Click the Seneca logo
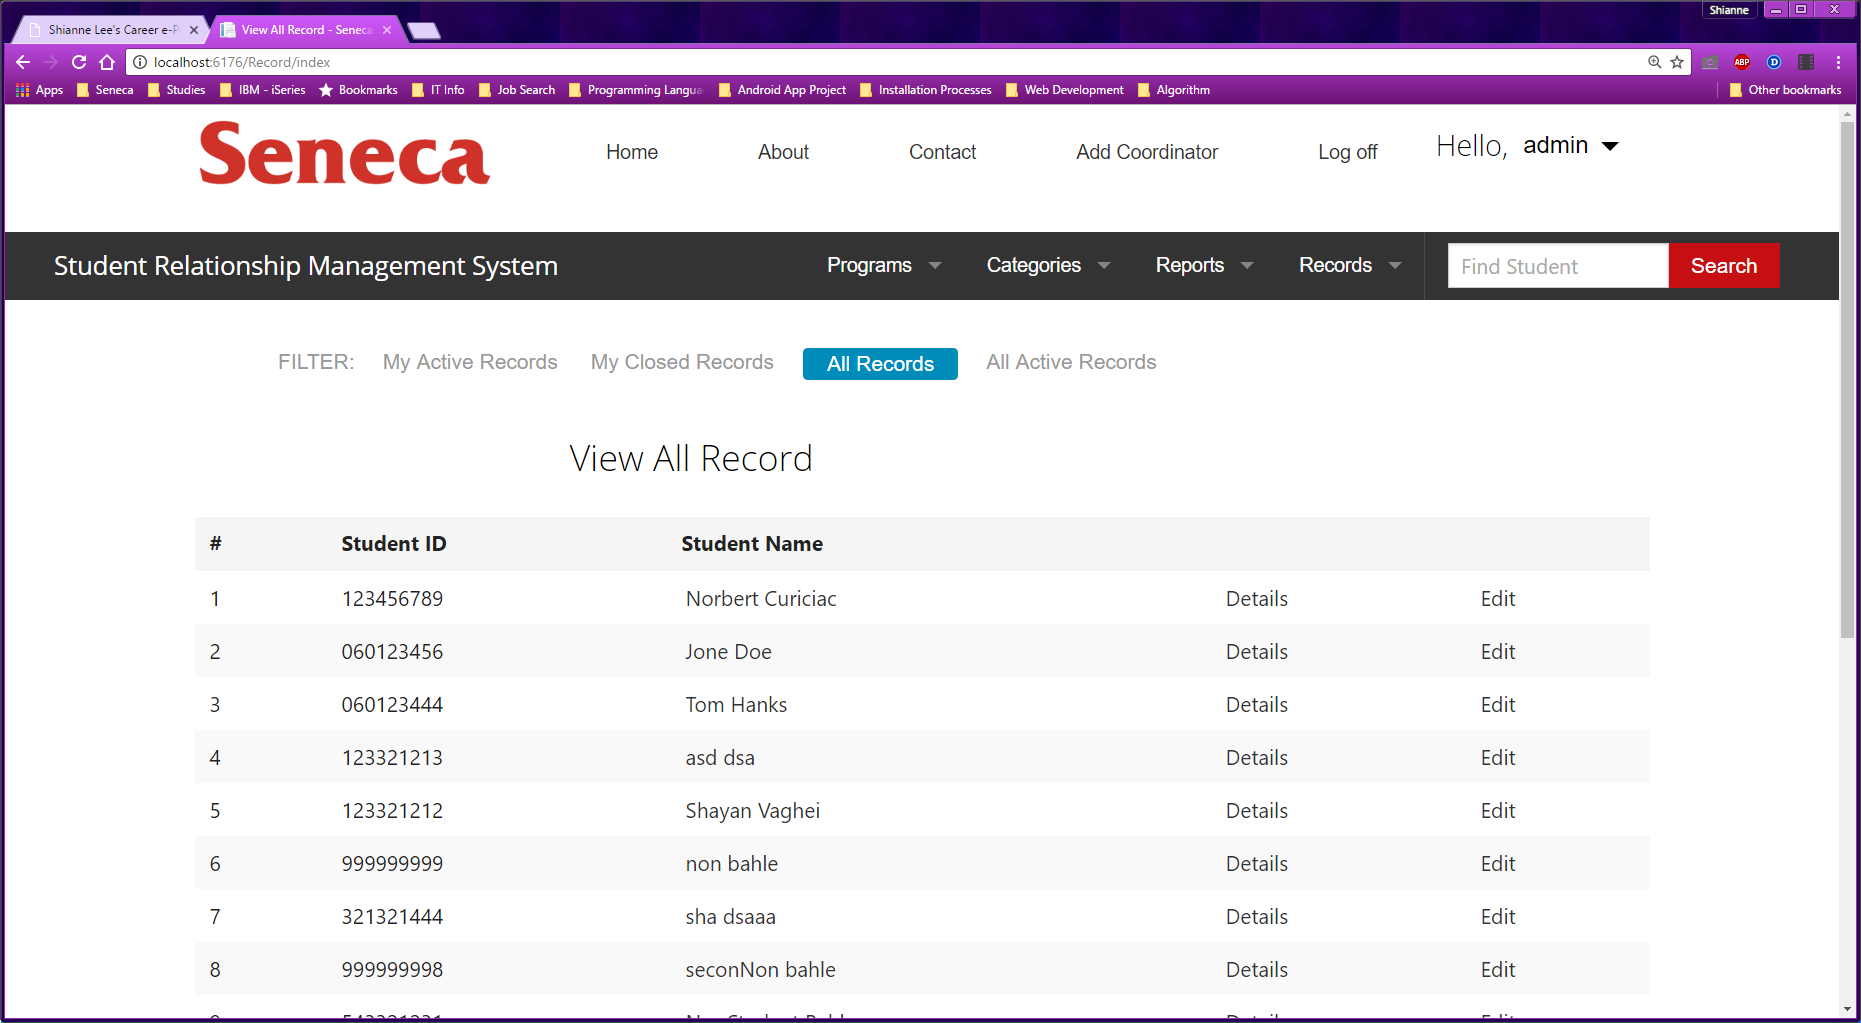The height and width of the screenshot is (1023, 1861). [345, 153]
